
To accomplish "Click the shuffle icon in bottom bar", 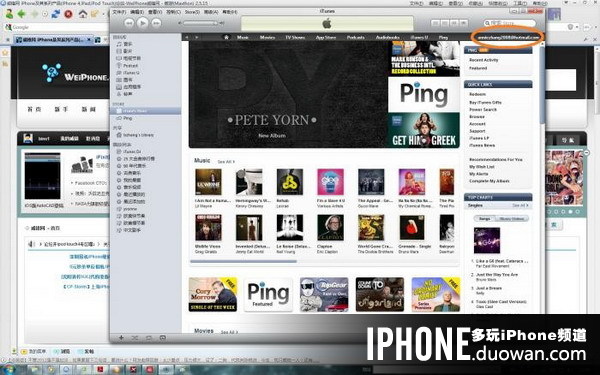I will (135, 338).
